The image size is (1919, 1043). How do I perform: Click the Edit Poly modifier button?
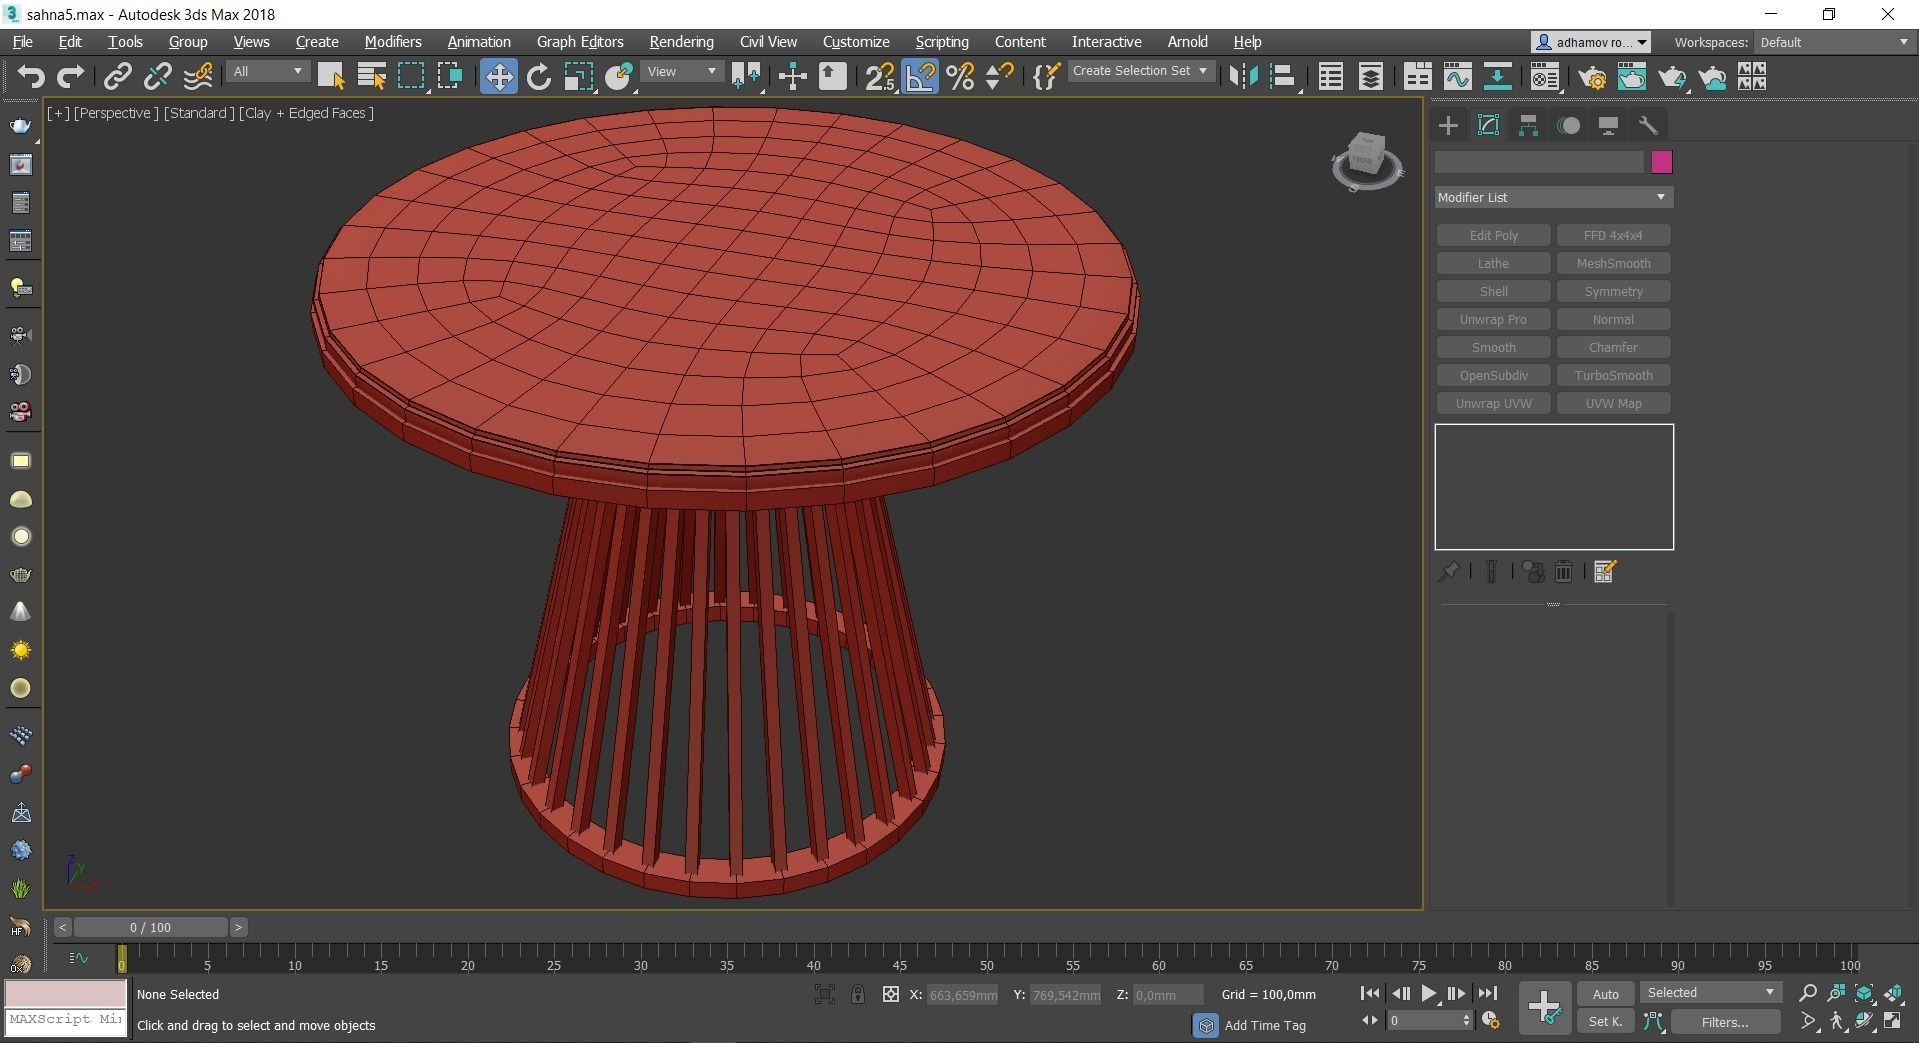[x=1493, y=235]
